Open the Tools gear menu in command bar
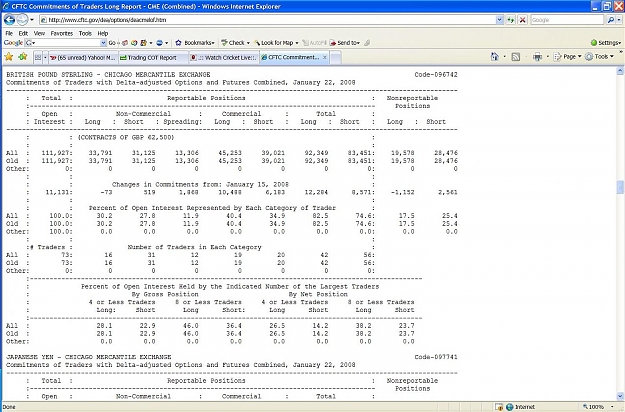 point(599,57)
